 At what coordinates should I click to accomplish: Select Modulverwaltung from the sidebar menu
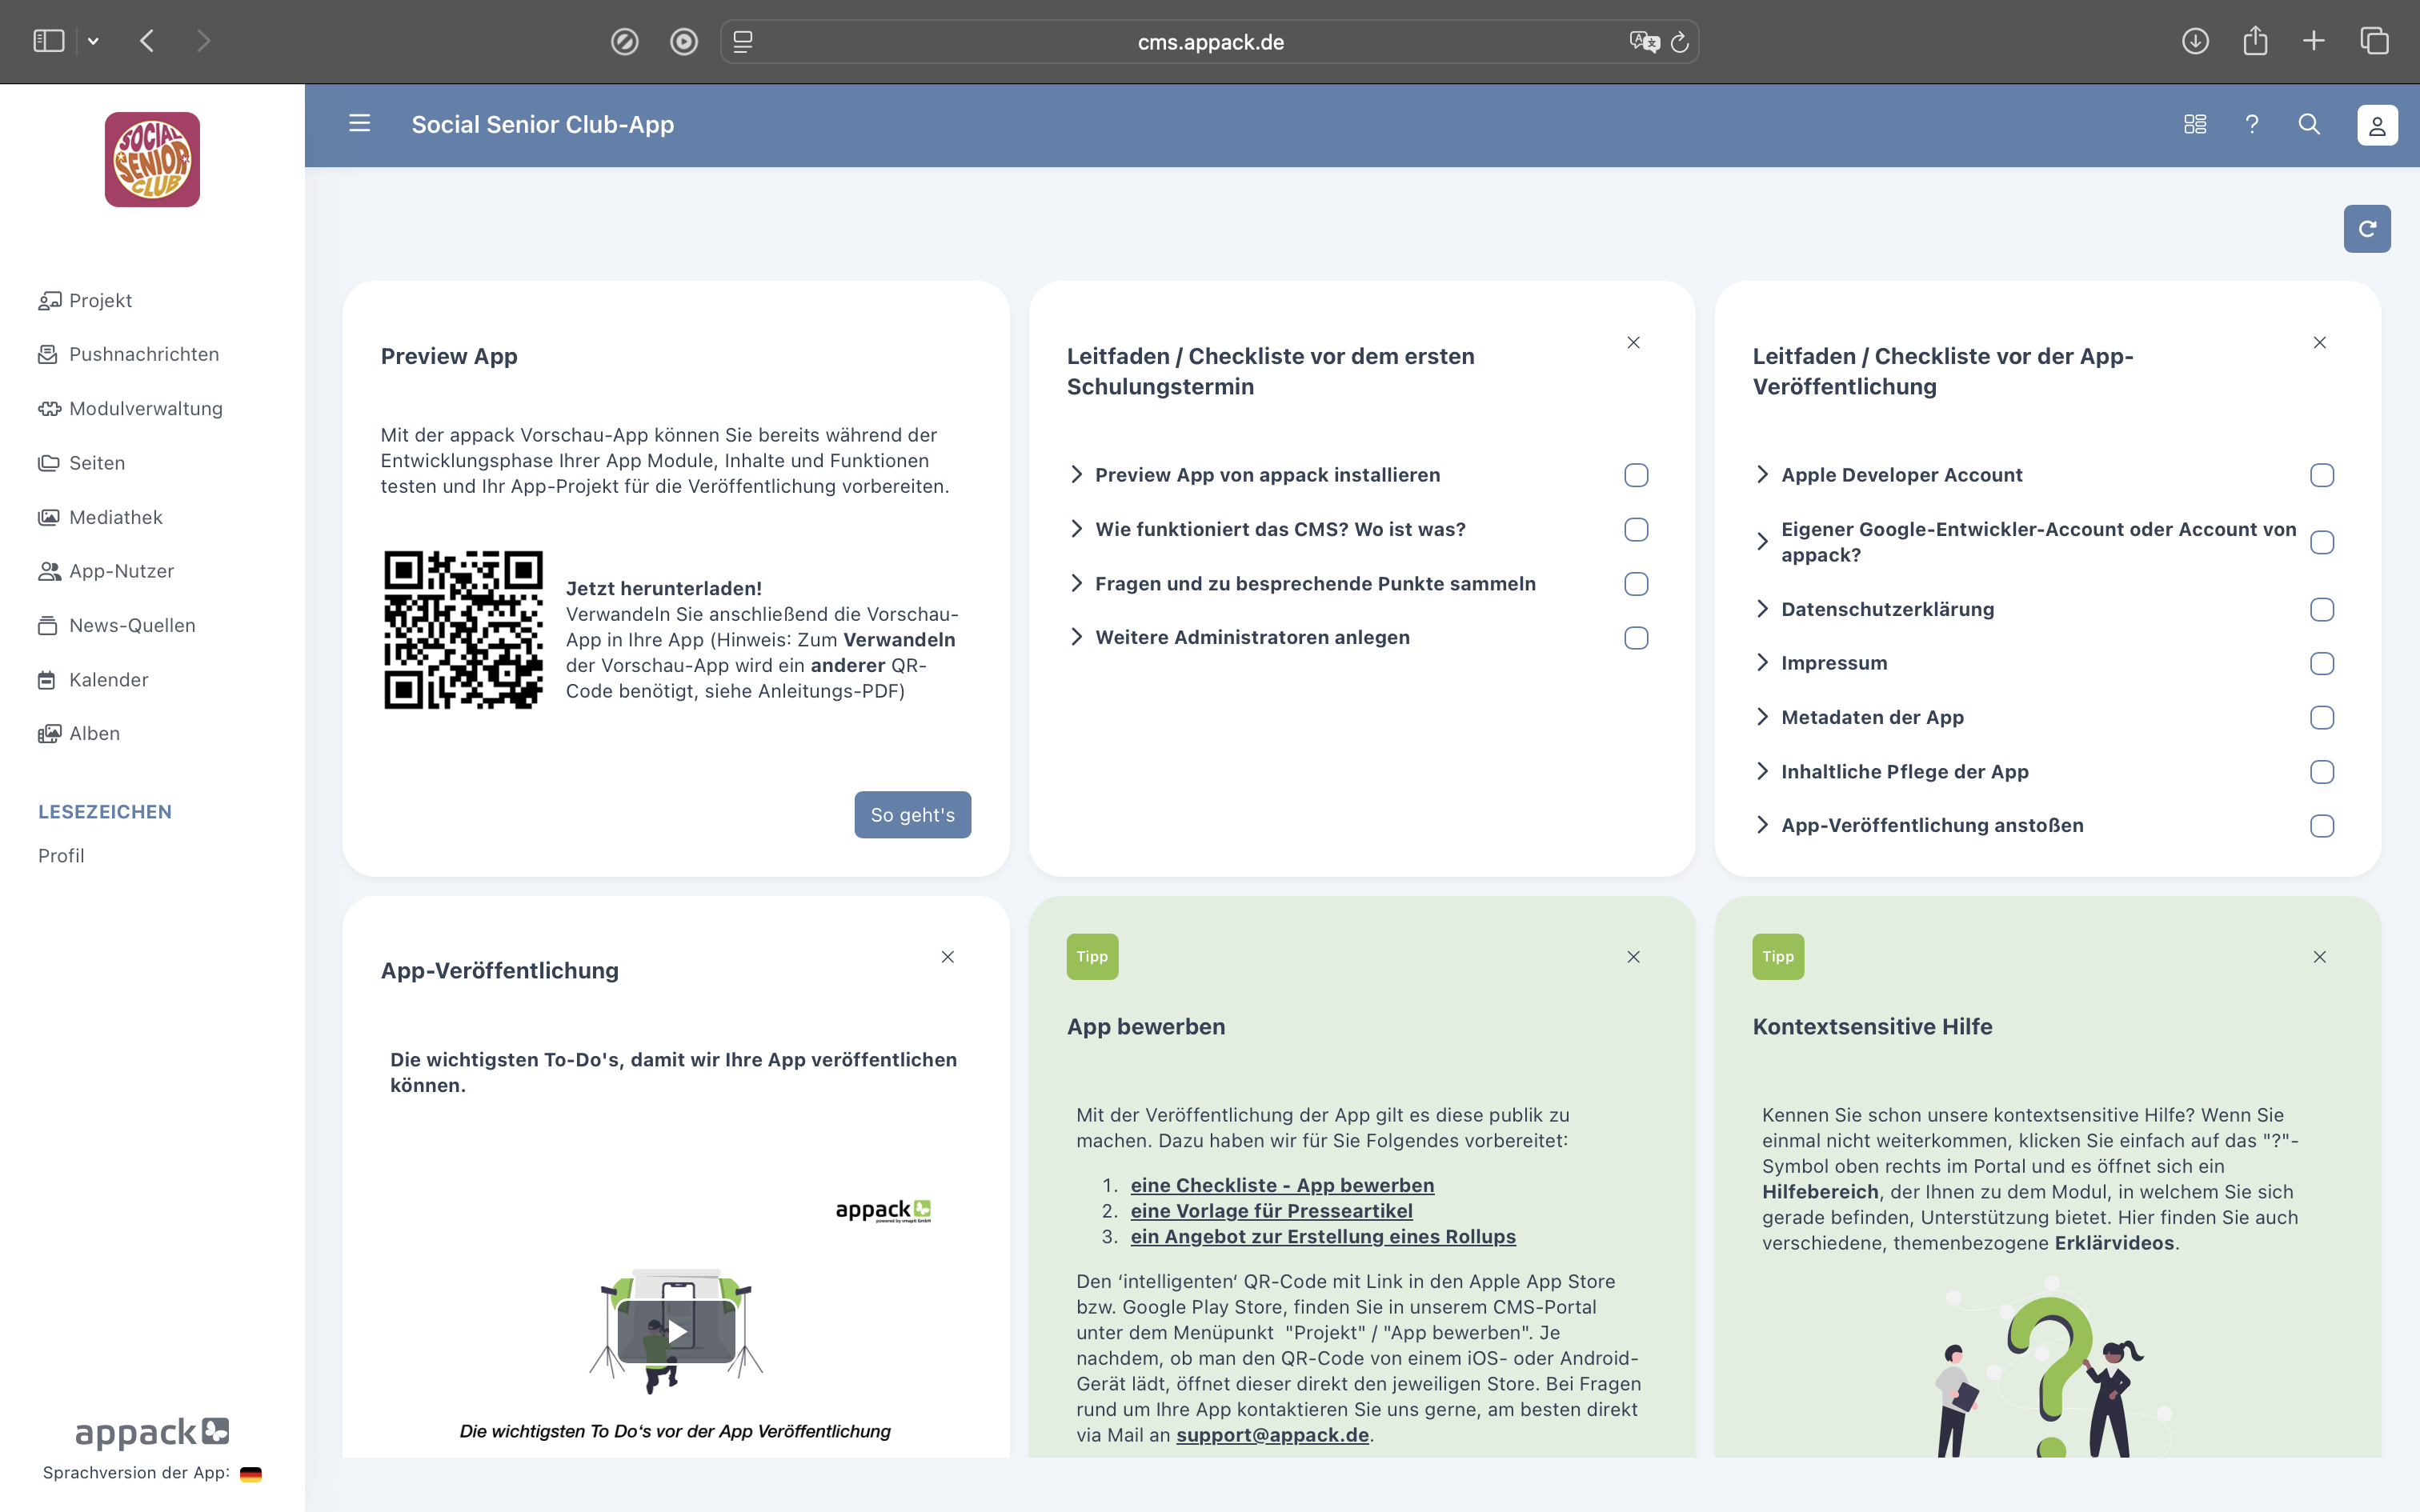point(145,408)
